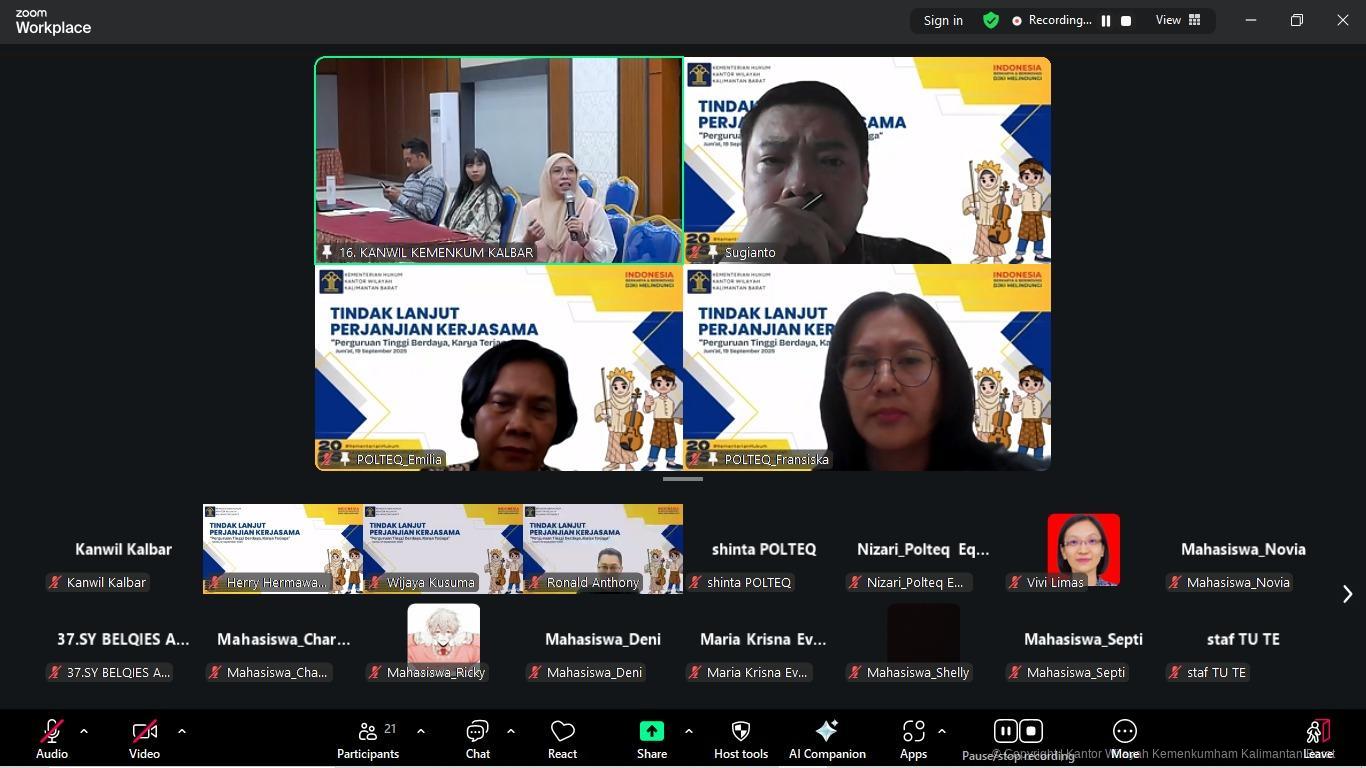Click the green Share screen icon
Image resolution: width=1366 pixels, height=768 pixels.
[652, 732]
